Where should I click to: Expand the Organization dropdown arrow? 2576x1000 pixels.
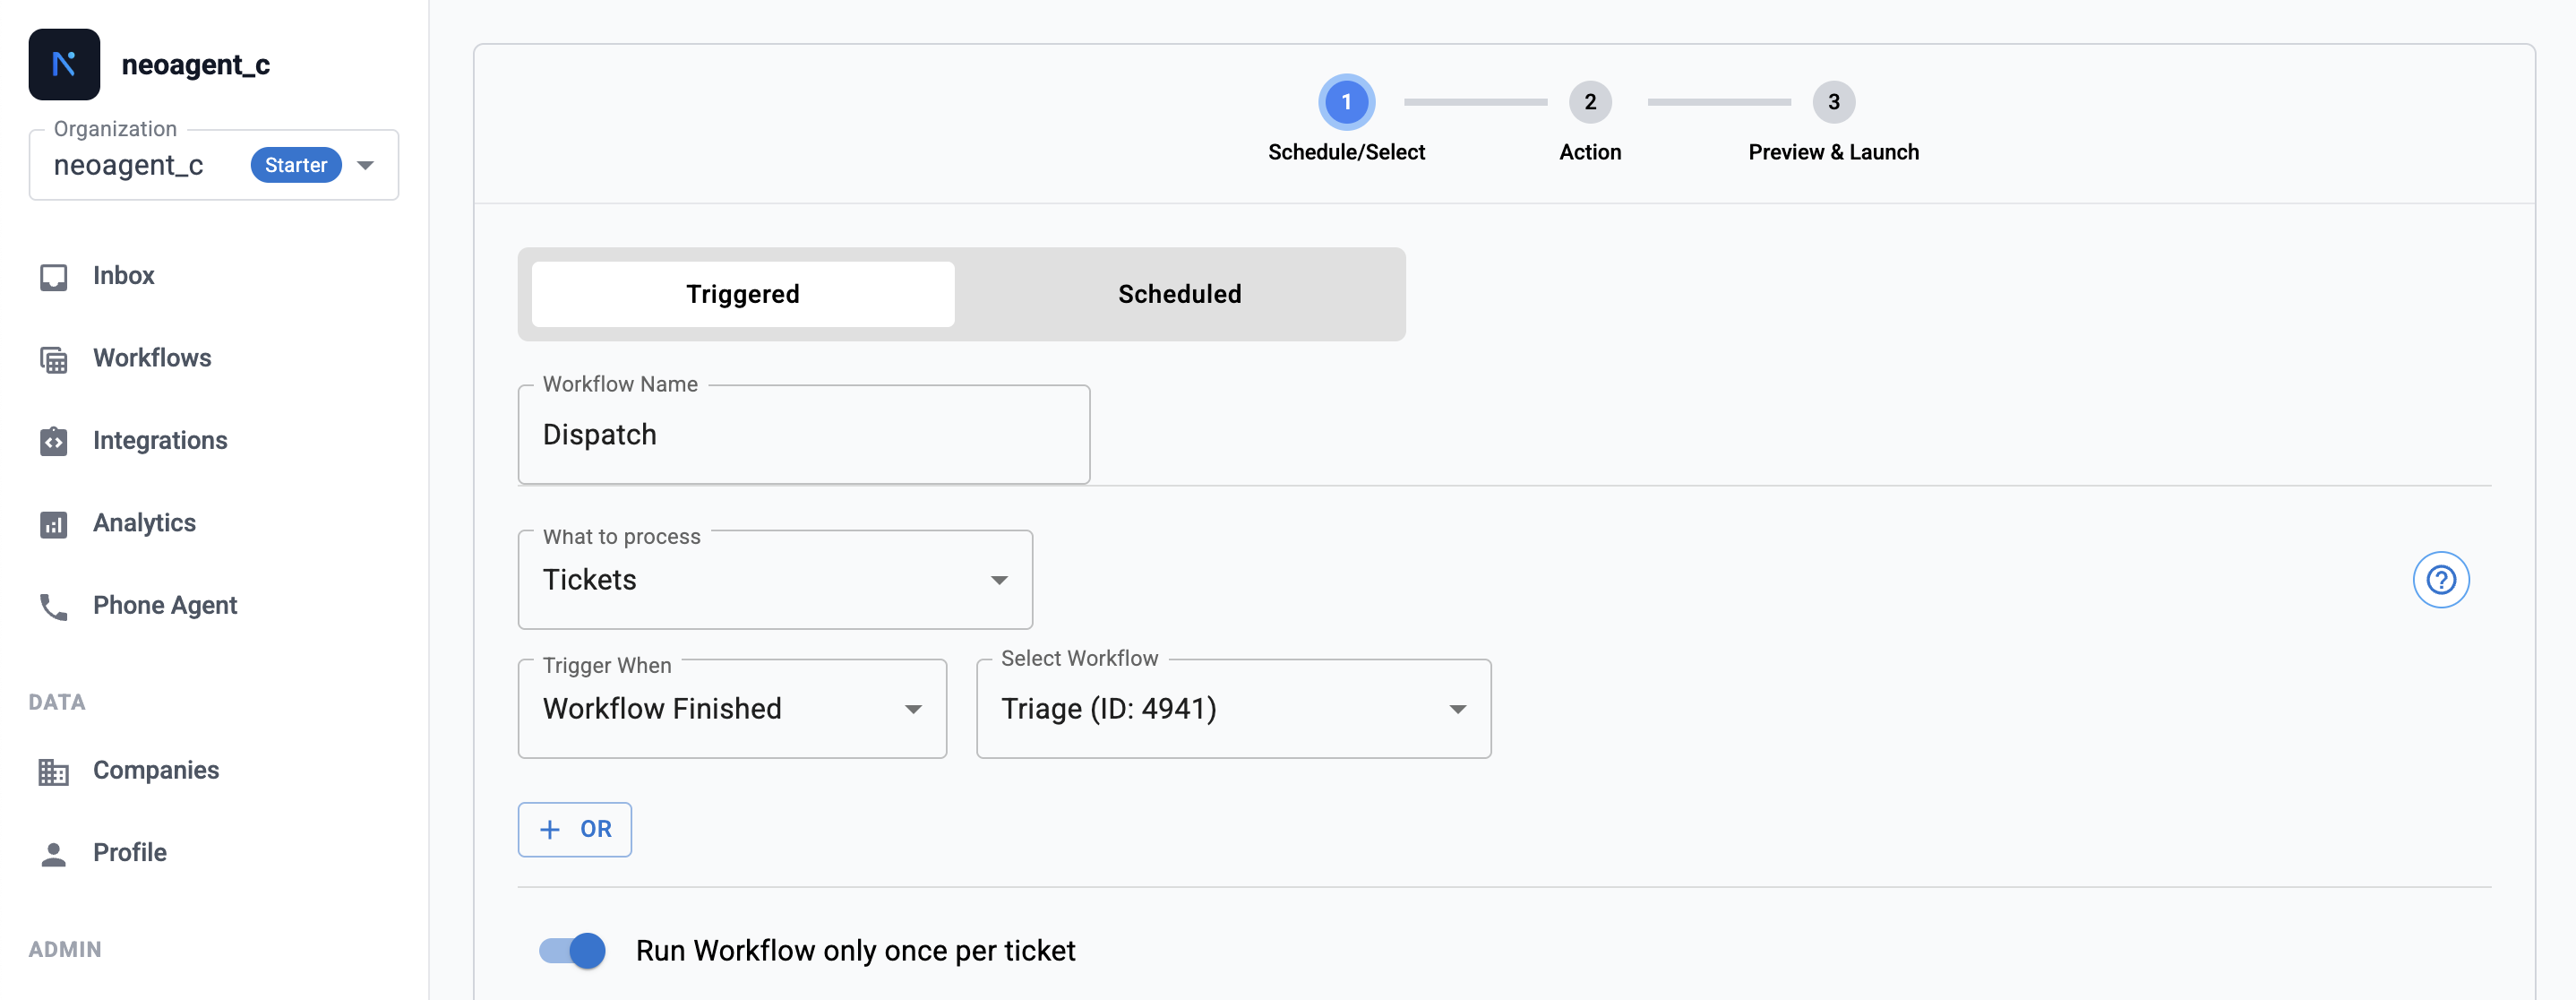tap(366, 165)
